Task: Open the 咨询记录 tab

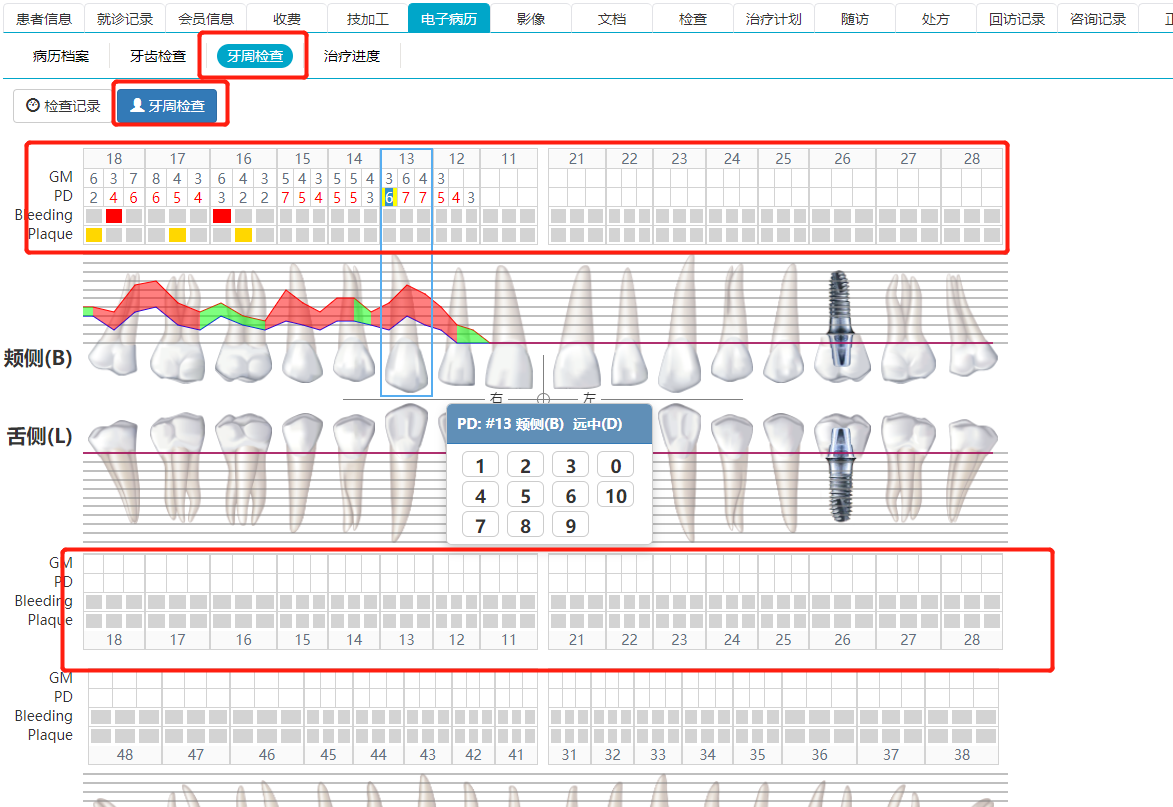Action: coord(1097,19)
